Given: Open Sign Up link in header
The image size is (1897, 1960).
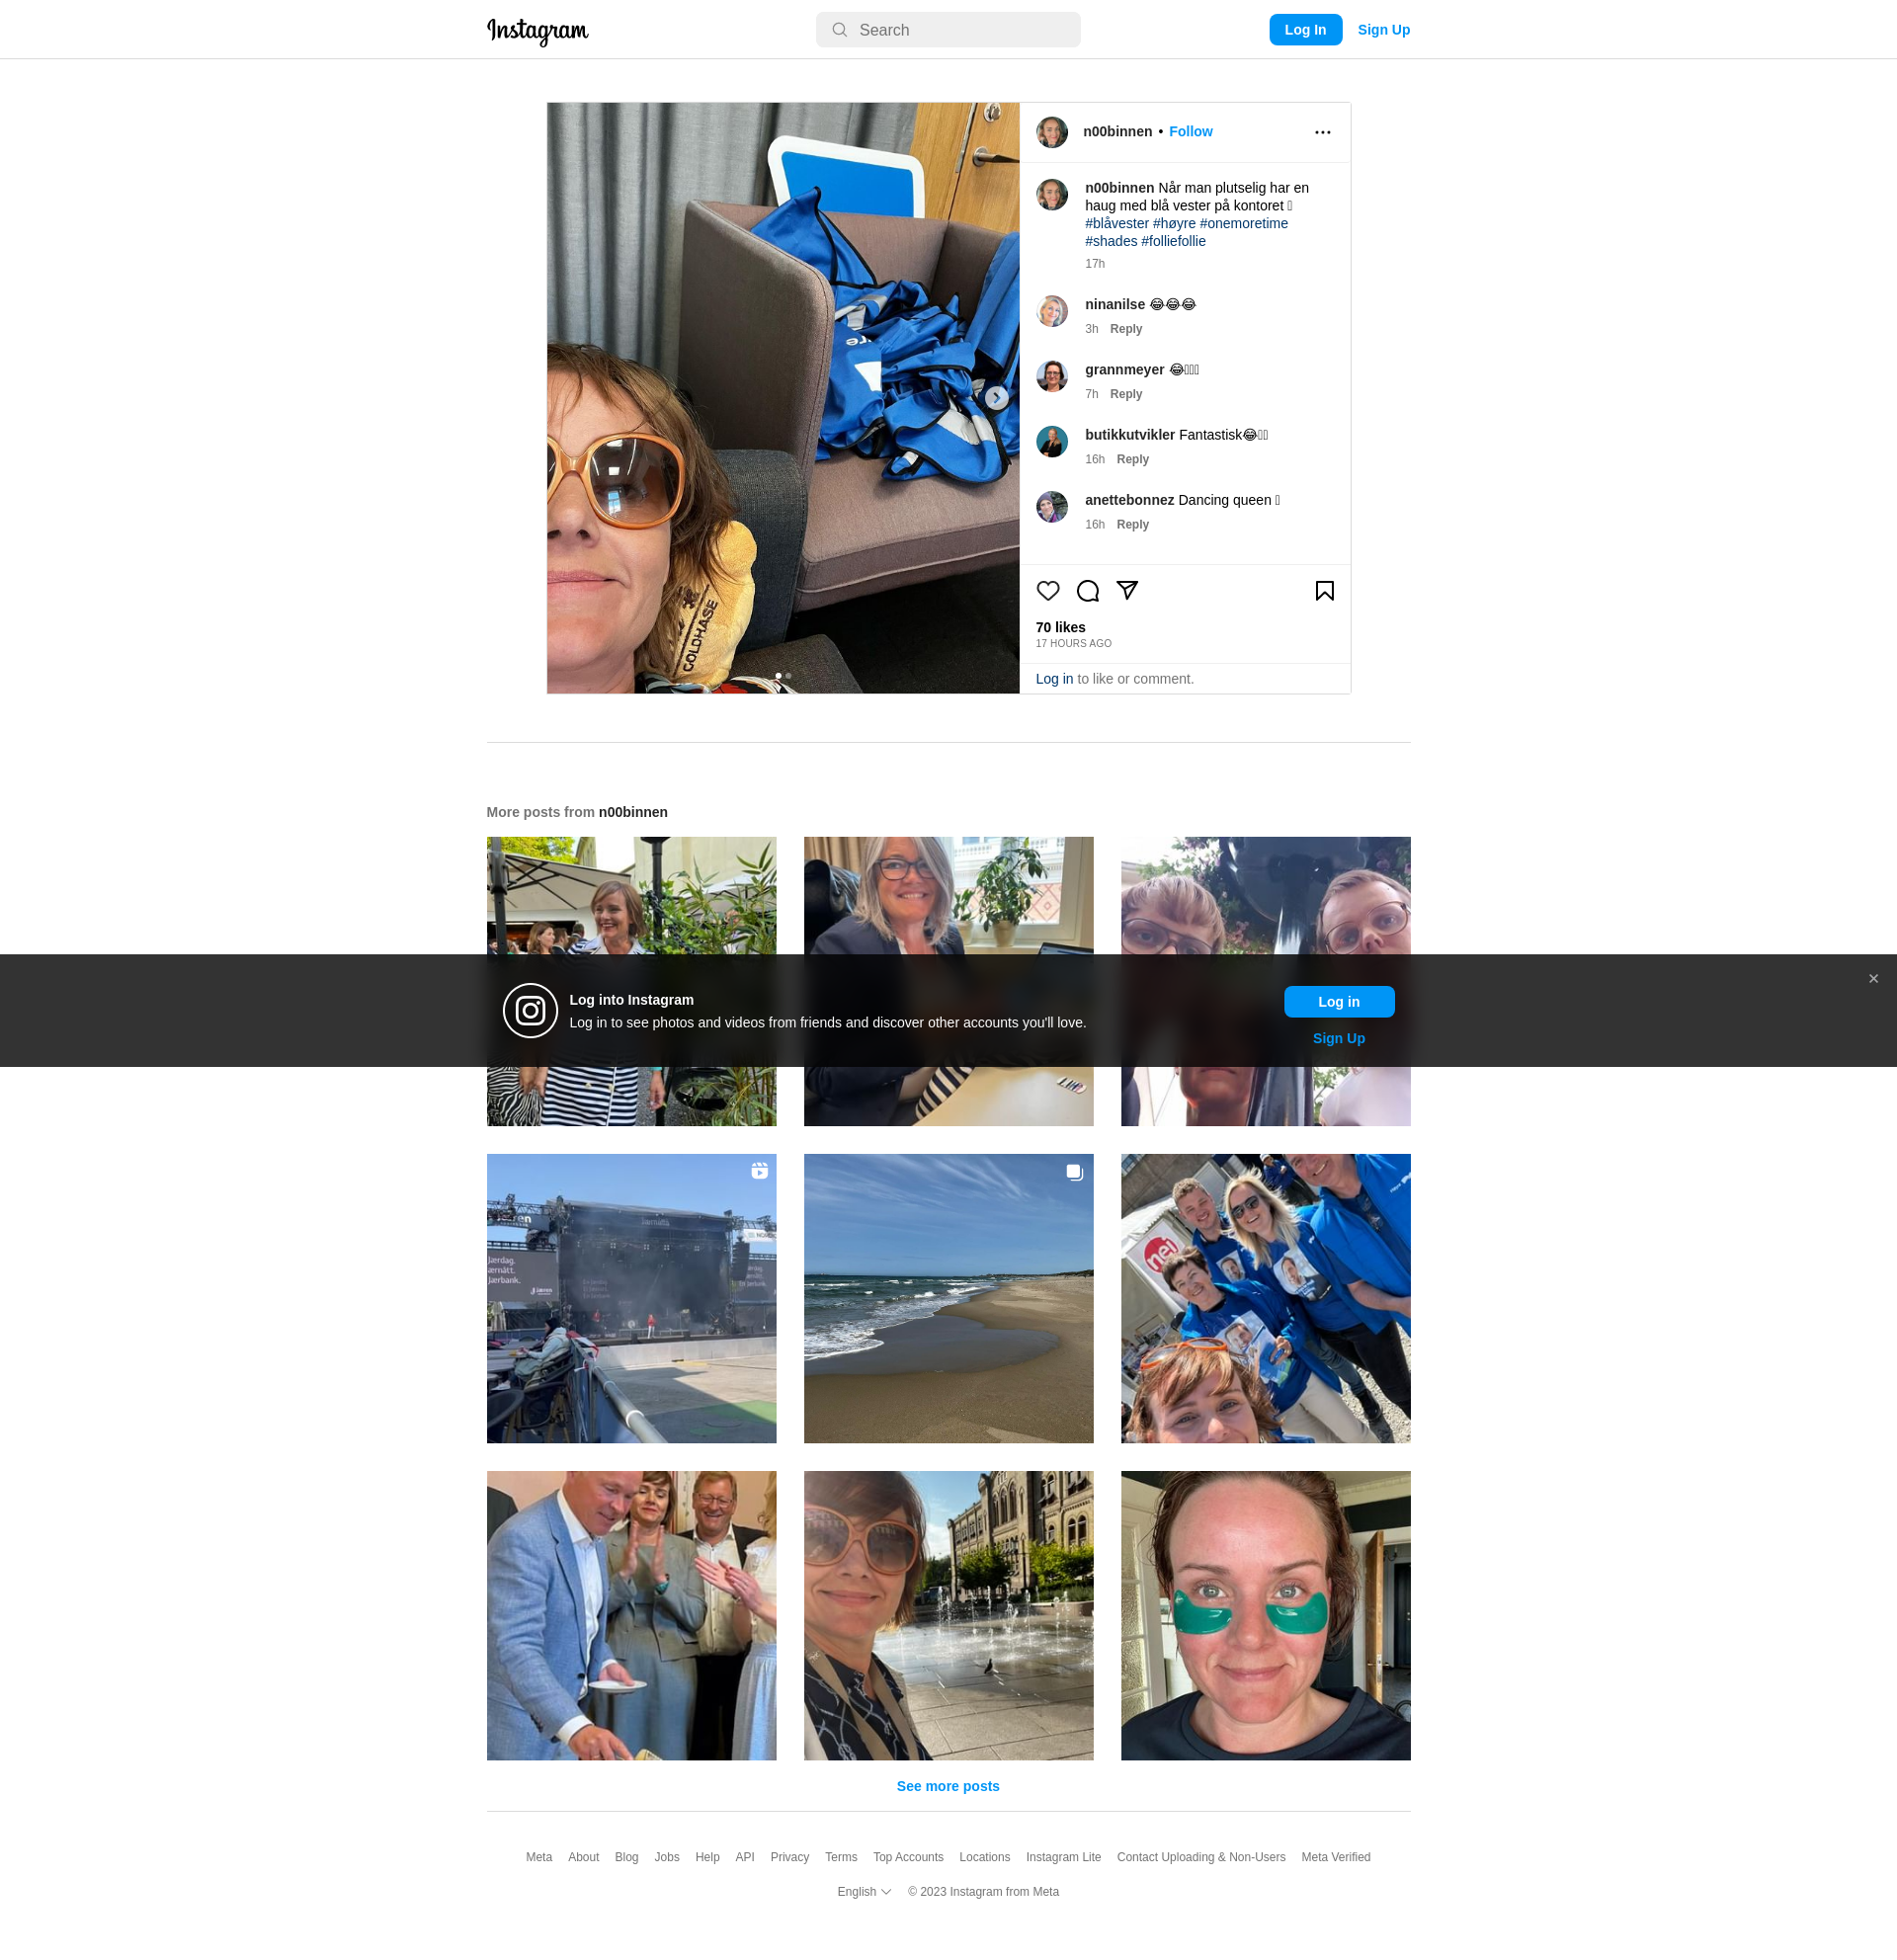Looking at the screenshot, I should click(1383, 30).
